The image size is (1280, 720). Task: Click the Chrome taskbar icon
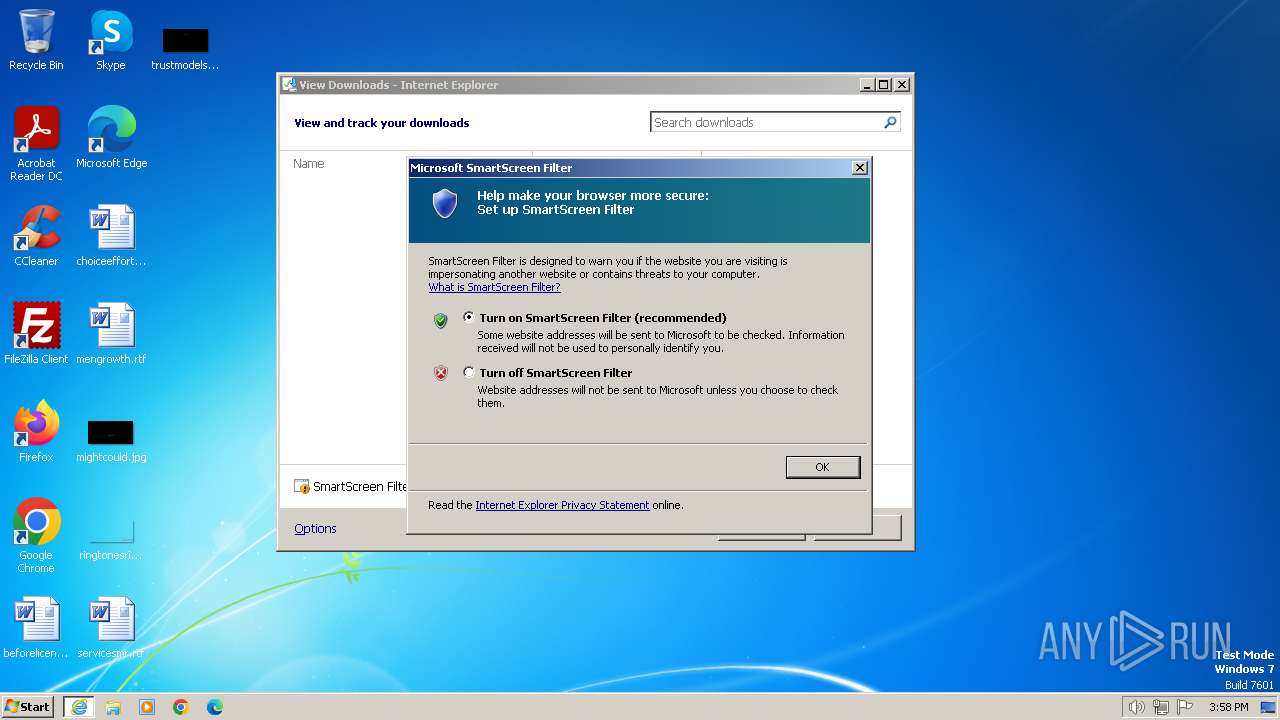tap(181, 707)
